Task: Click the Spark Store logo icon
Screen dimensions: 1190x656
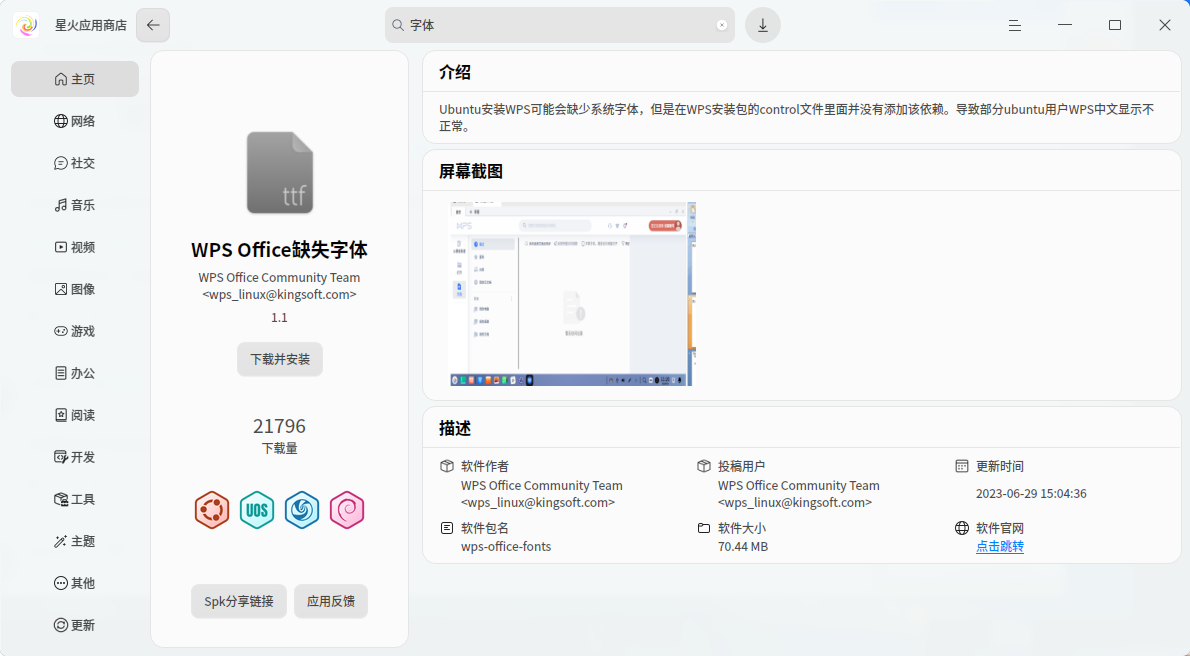Action: [27, 25]
